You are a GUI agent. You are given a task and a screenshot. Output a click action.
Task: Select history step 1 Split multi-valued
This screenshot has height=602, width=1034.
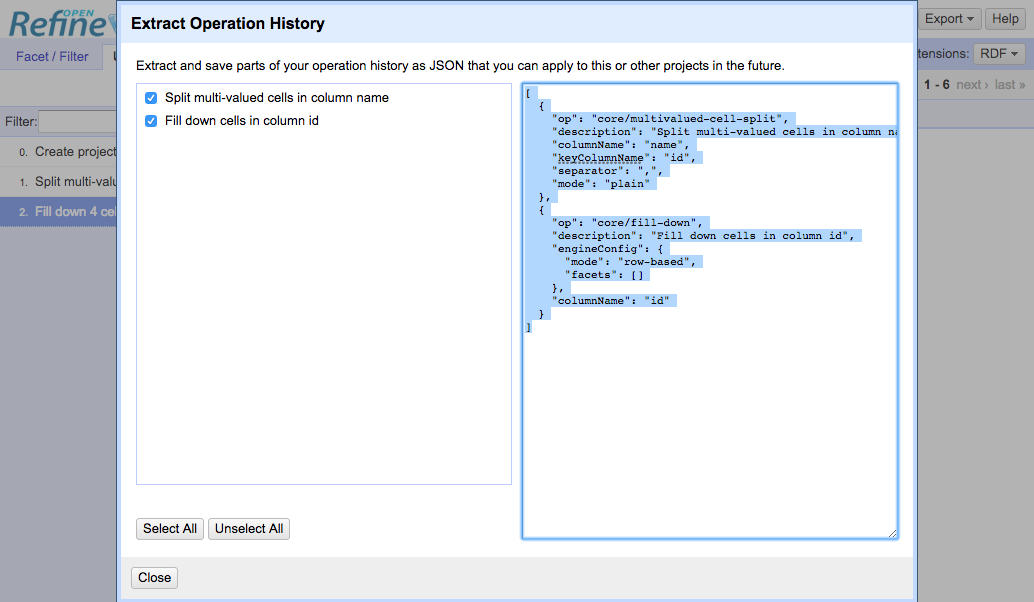tap(59, 182)
